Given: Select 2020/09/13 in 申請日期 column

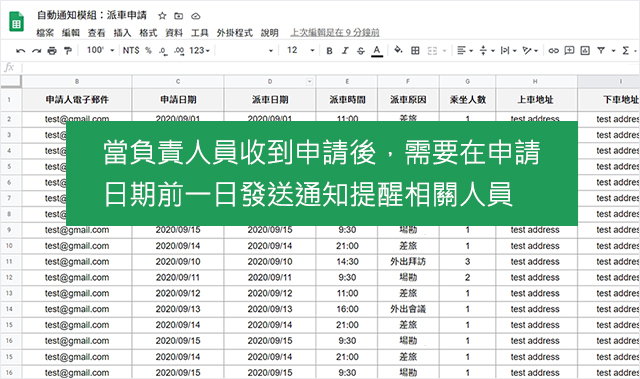Looking at the screenshot, I should point(178,309).
